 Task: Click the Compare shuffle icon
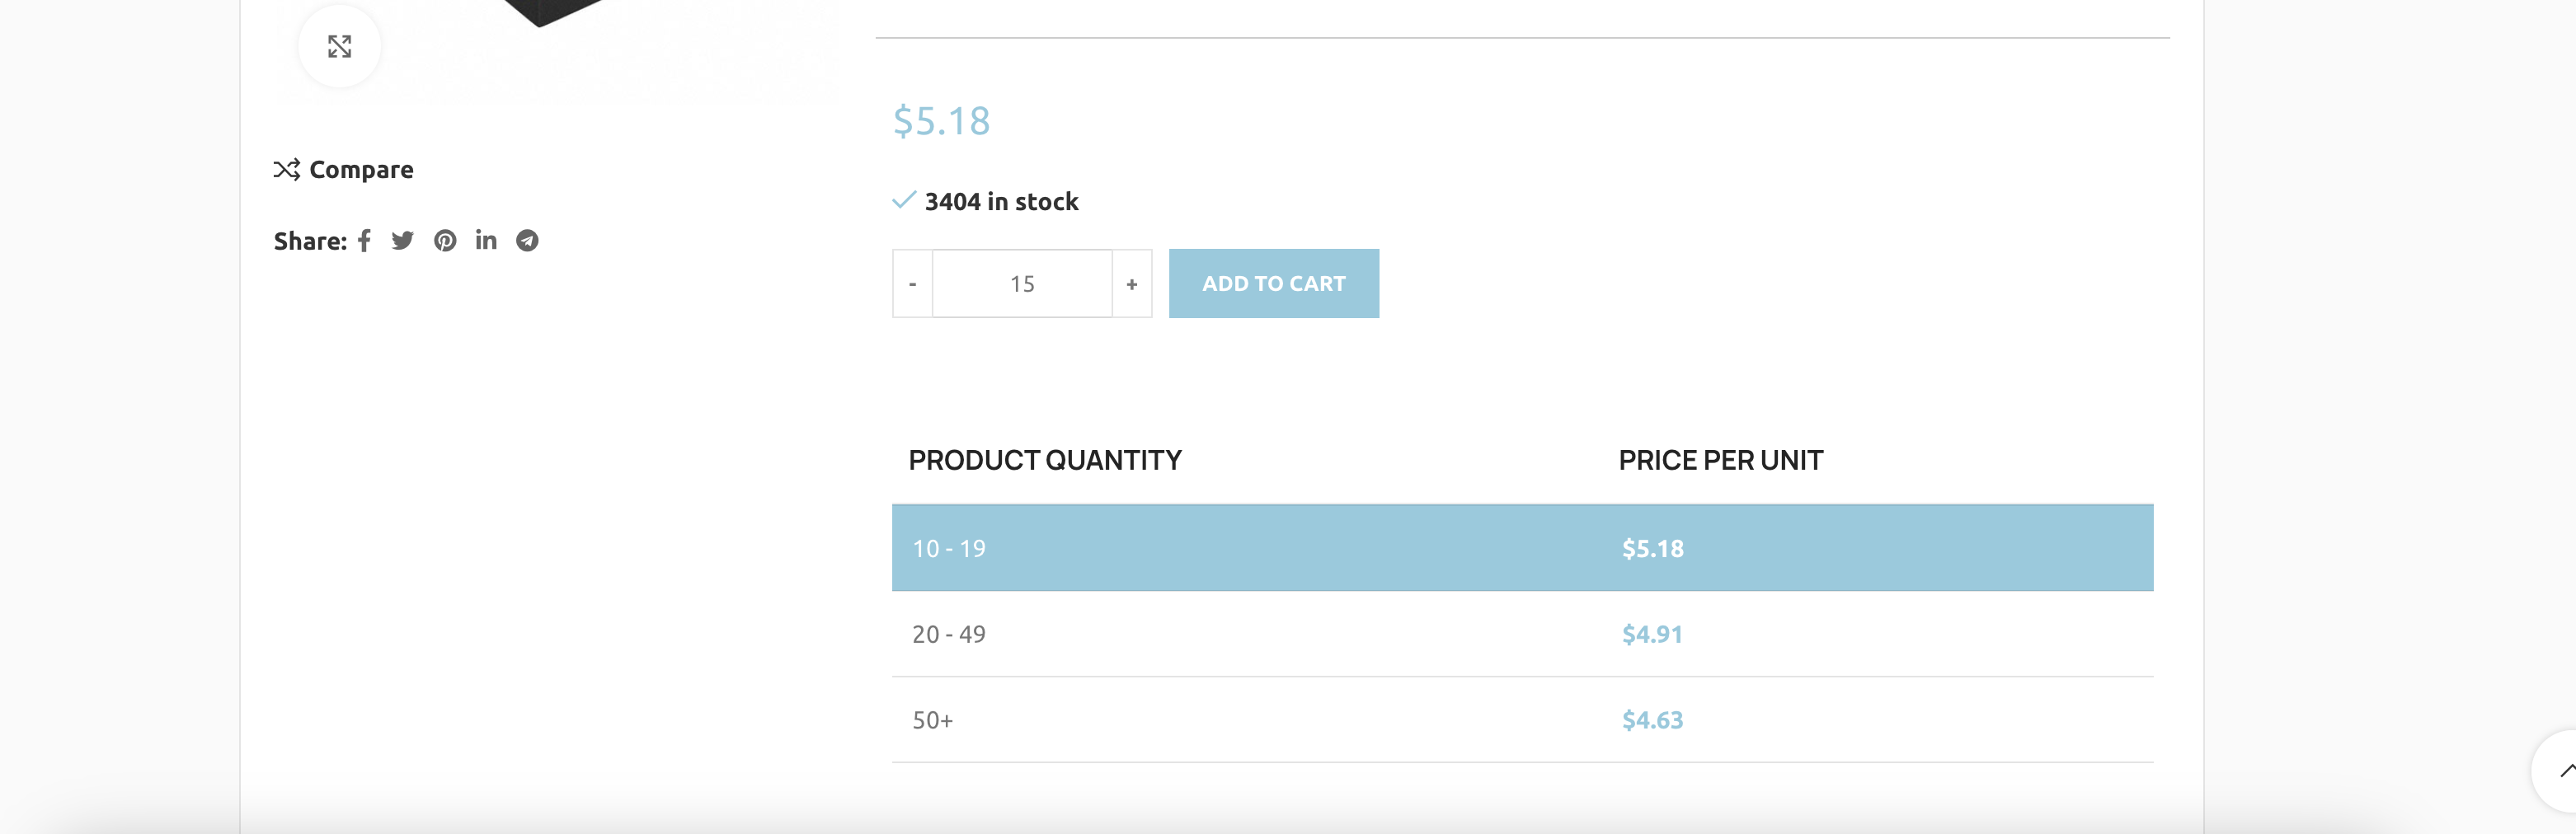point(287,170)
